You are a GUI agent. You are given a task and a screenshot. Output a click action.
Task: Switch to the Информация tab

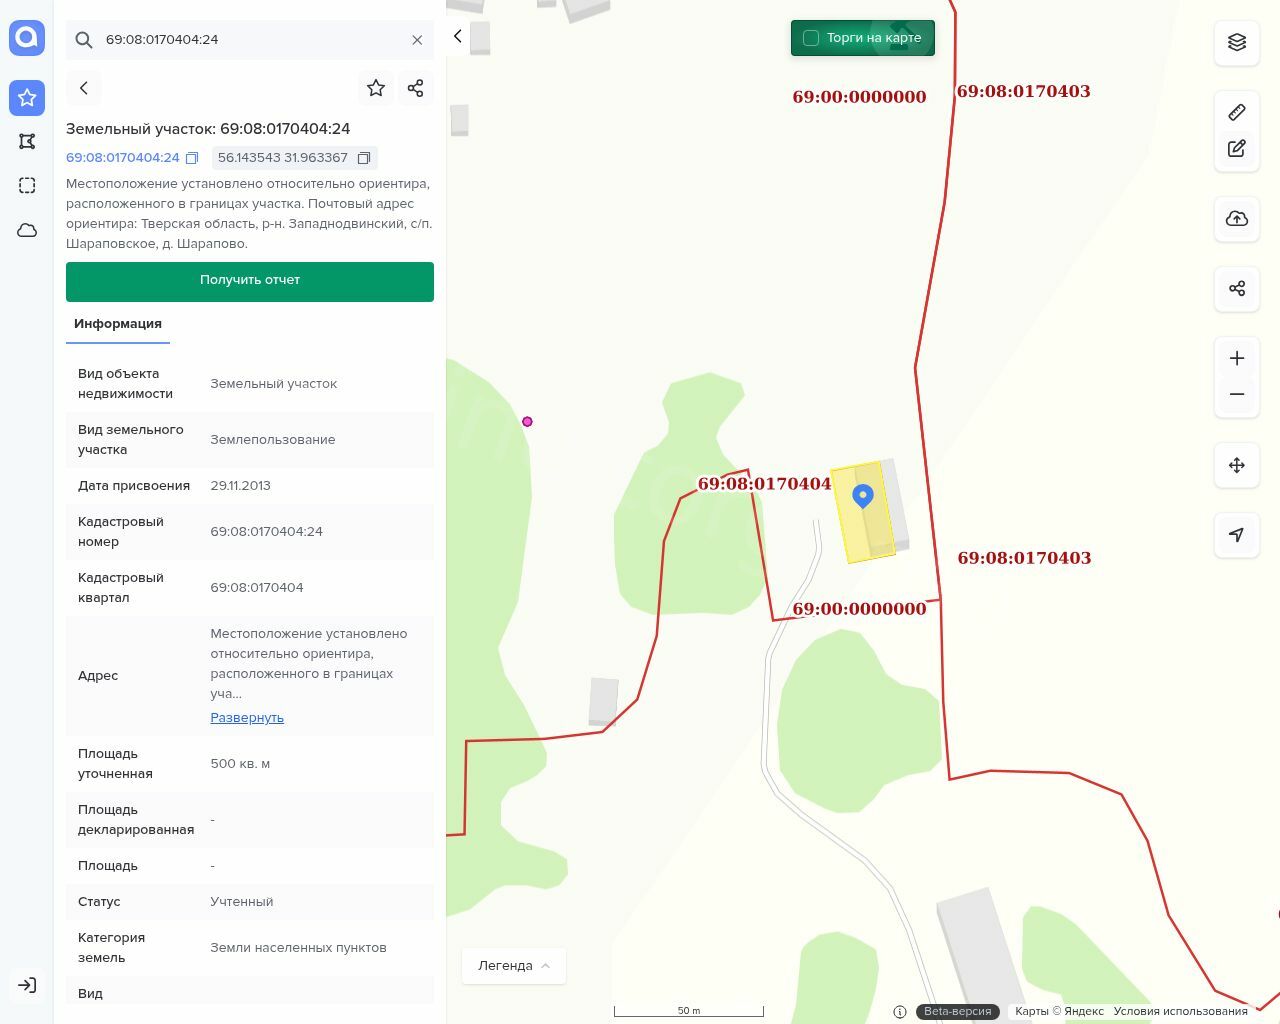118,324
